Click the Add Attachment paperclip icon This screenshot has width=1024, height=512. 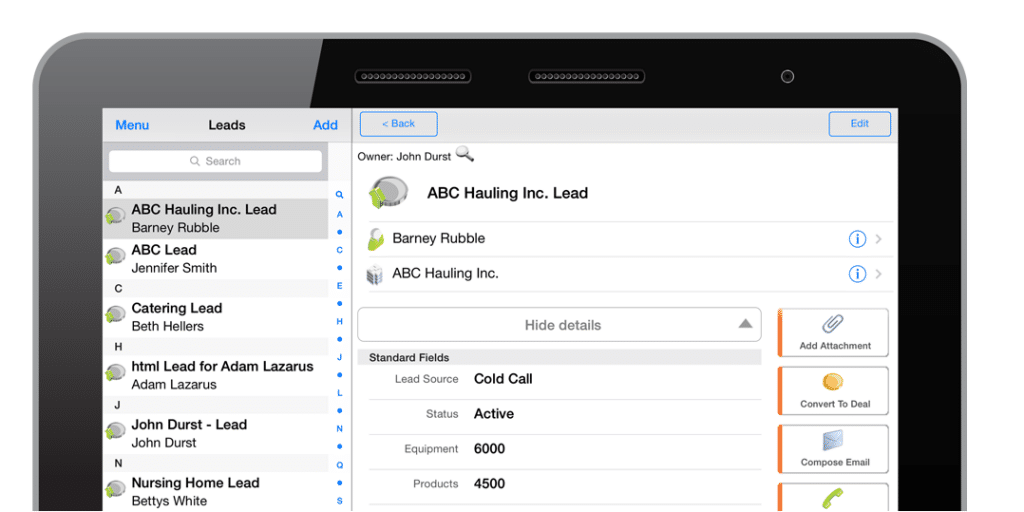click(834, 324)
